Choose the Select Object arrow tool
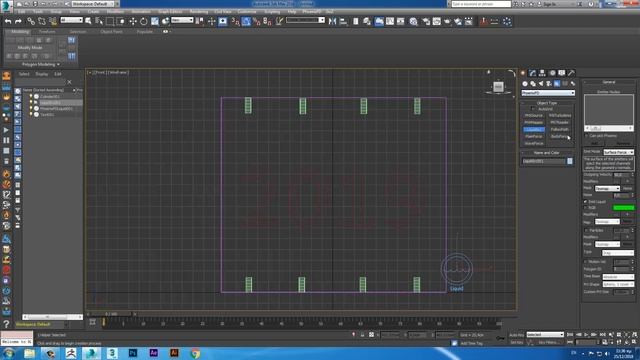 pos(88,21)
